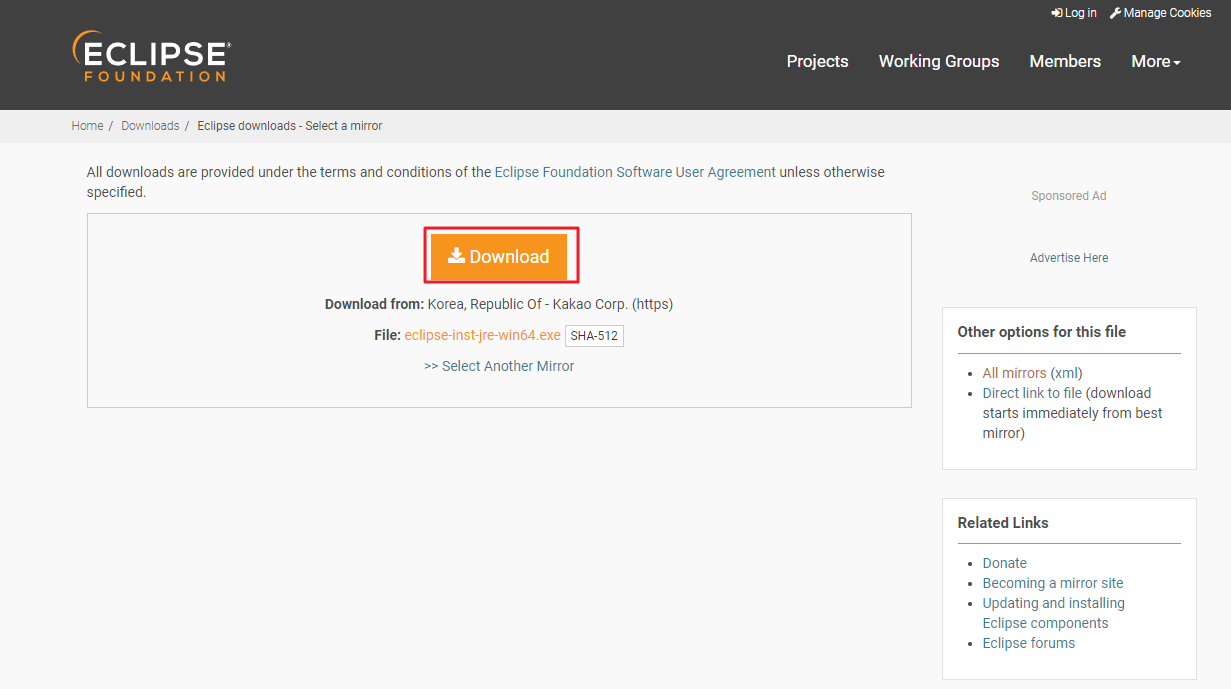Click the Eclipse Foundation logo
Viewport: 1231px width, 689px height.
[151, 56]
